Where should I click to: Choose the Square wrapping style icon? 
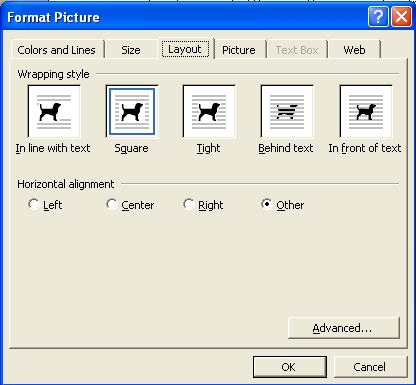[132, 111]
